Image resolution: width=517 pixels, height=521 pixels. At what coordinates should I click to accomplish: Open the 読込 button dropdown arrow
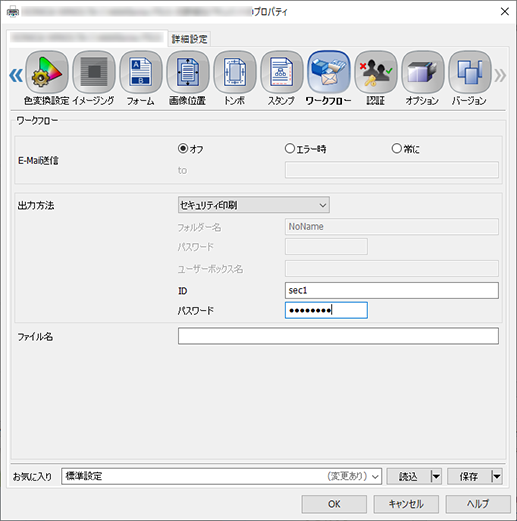(x=436, y=476)
